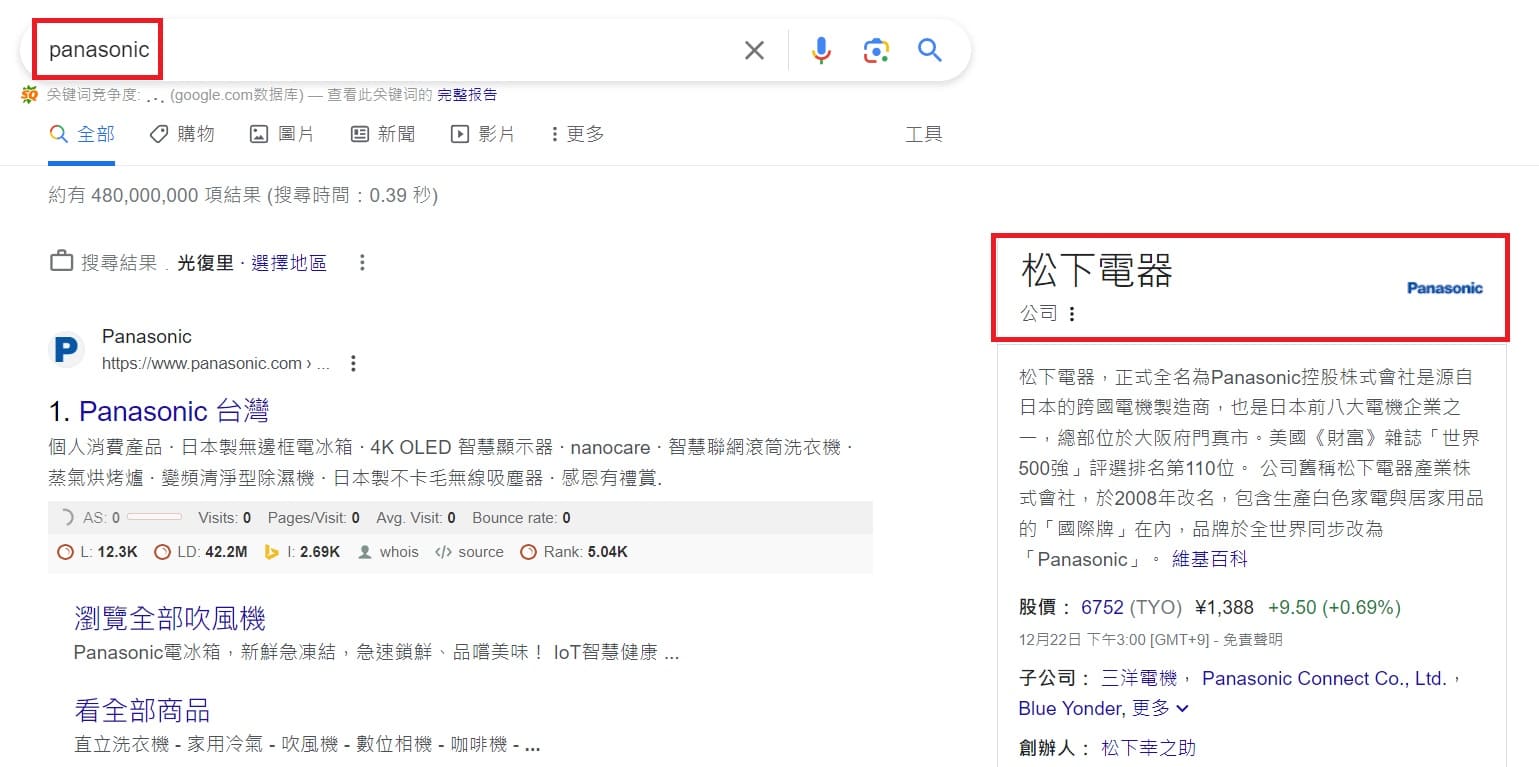Open Panasonic Connect Co., Ltd. link

pyautogui.click(x=1324, y=678)
